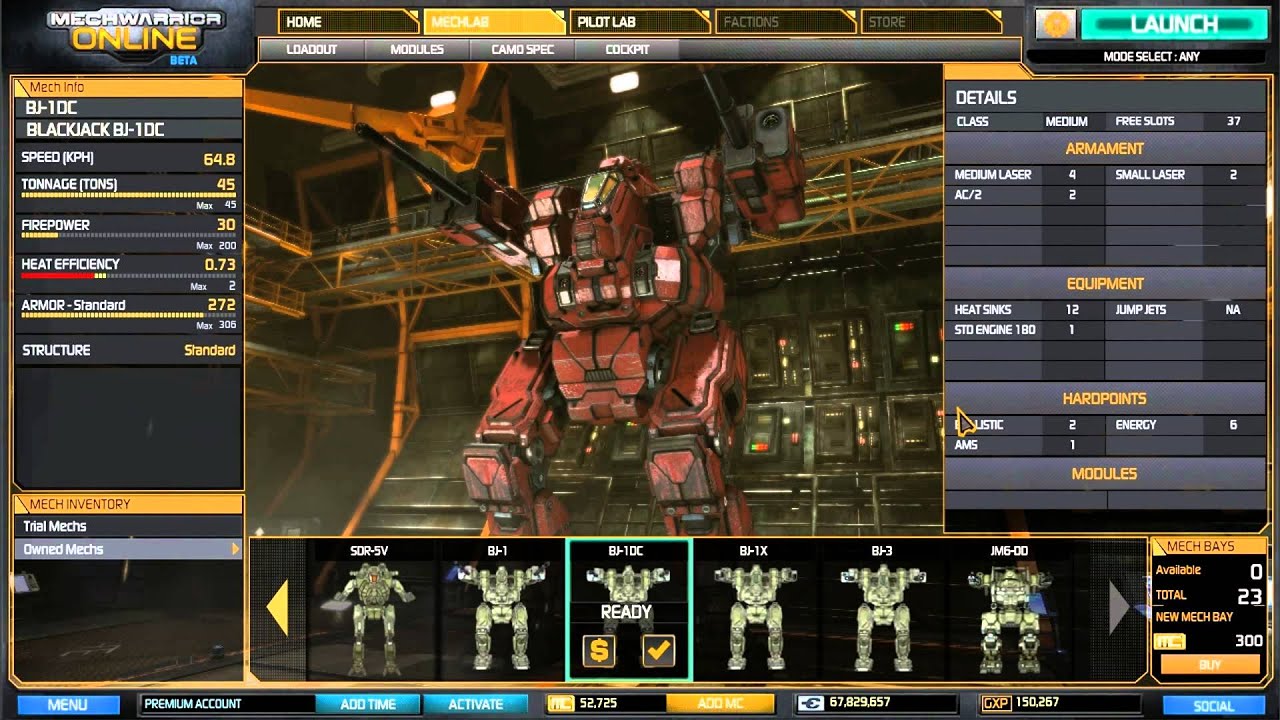The width and height of the screenshot is (1280, 720).
Task: Click the Social button
Action: 1213,706
